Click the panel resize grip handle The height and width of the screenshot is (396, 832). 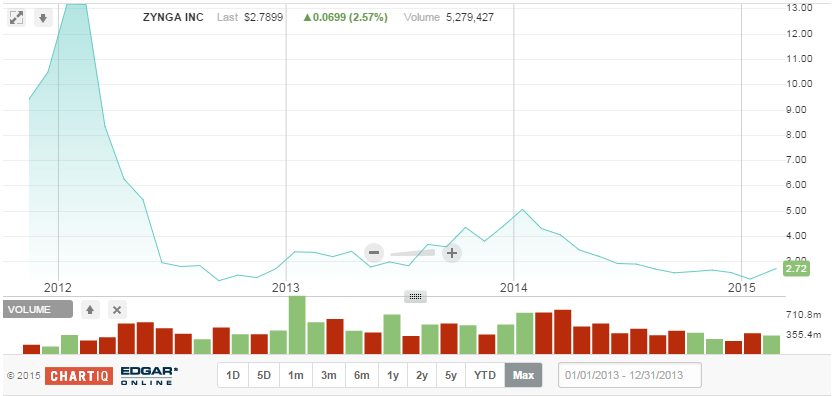coord(415,297)
